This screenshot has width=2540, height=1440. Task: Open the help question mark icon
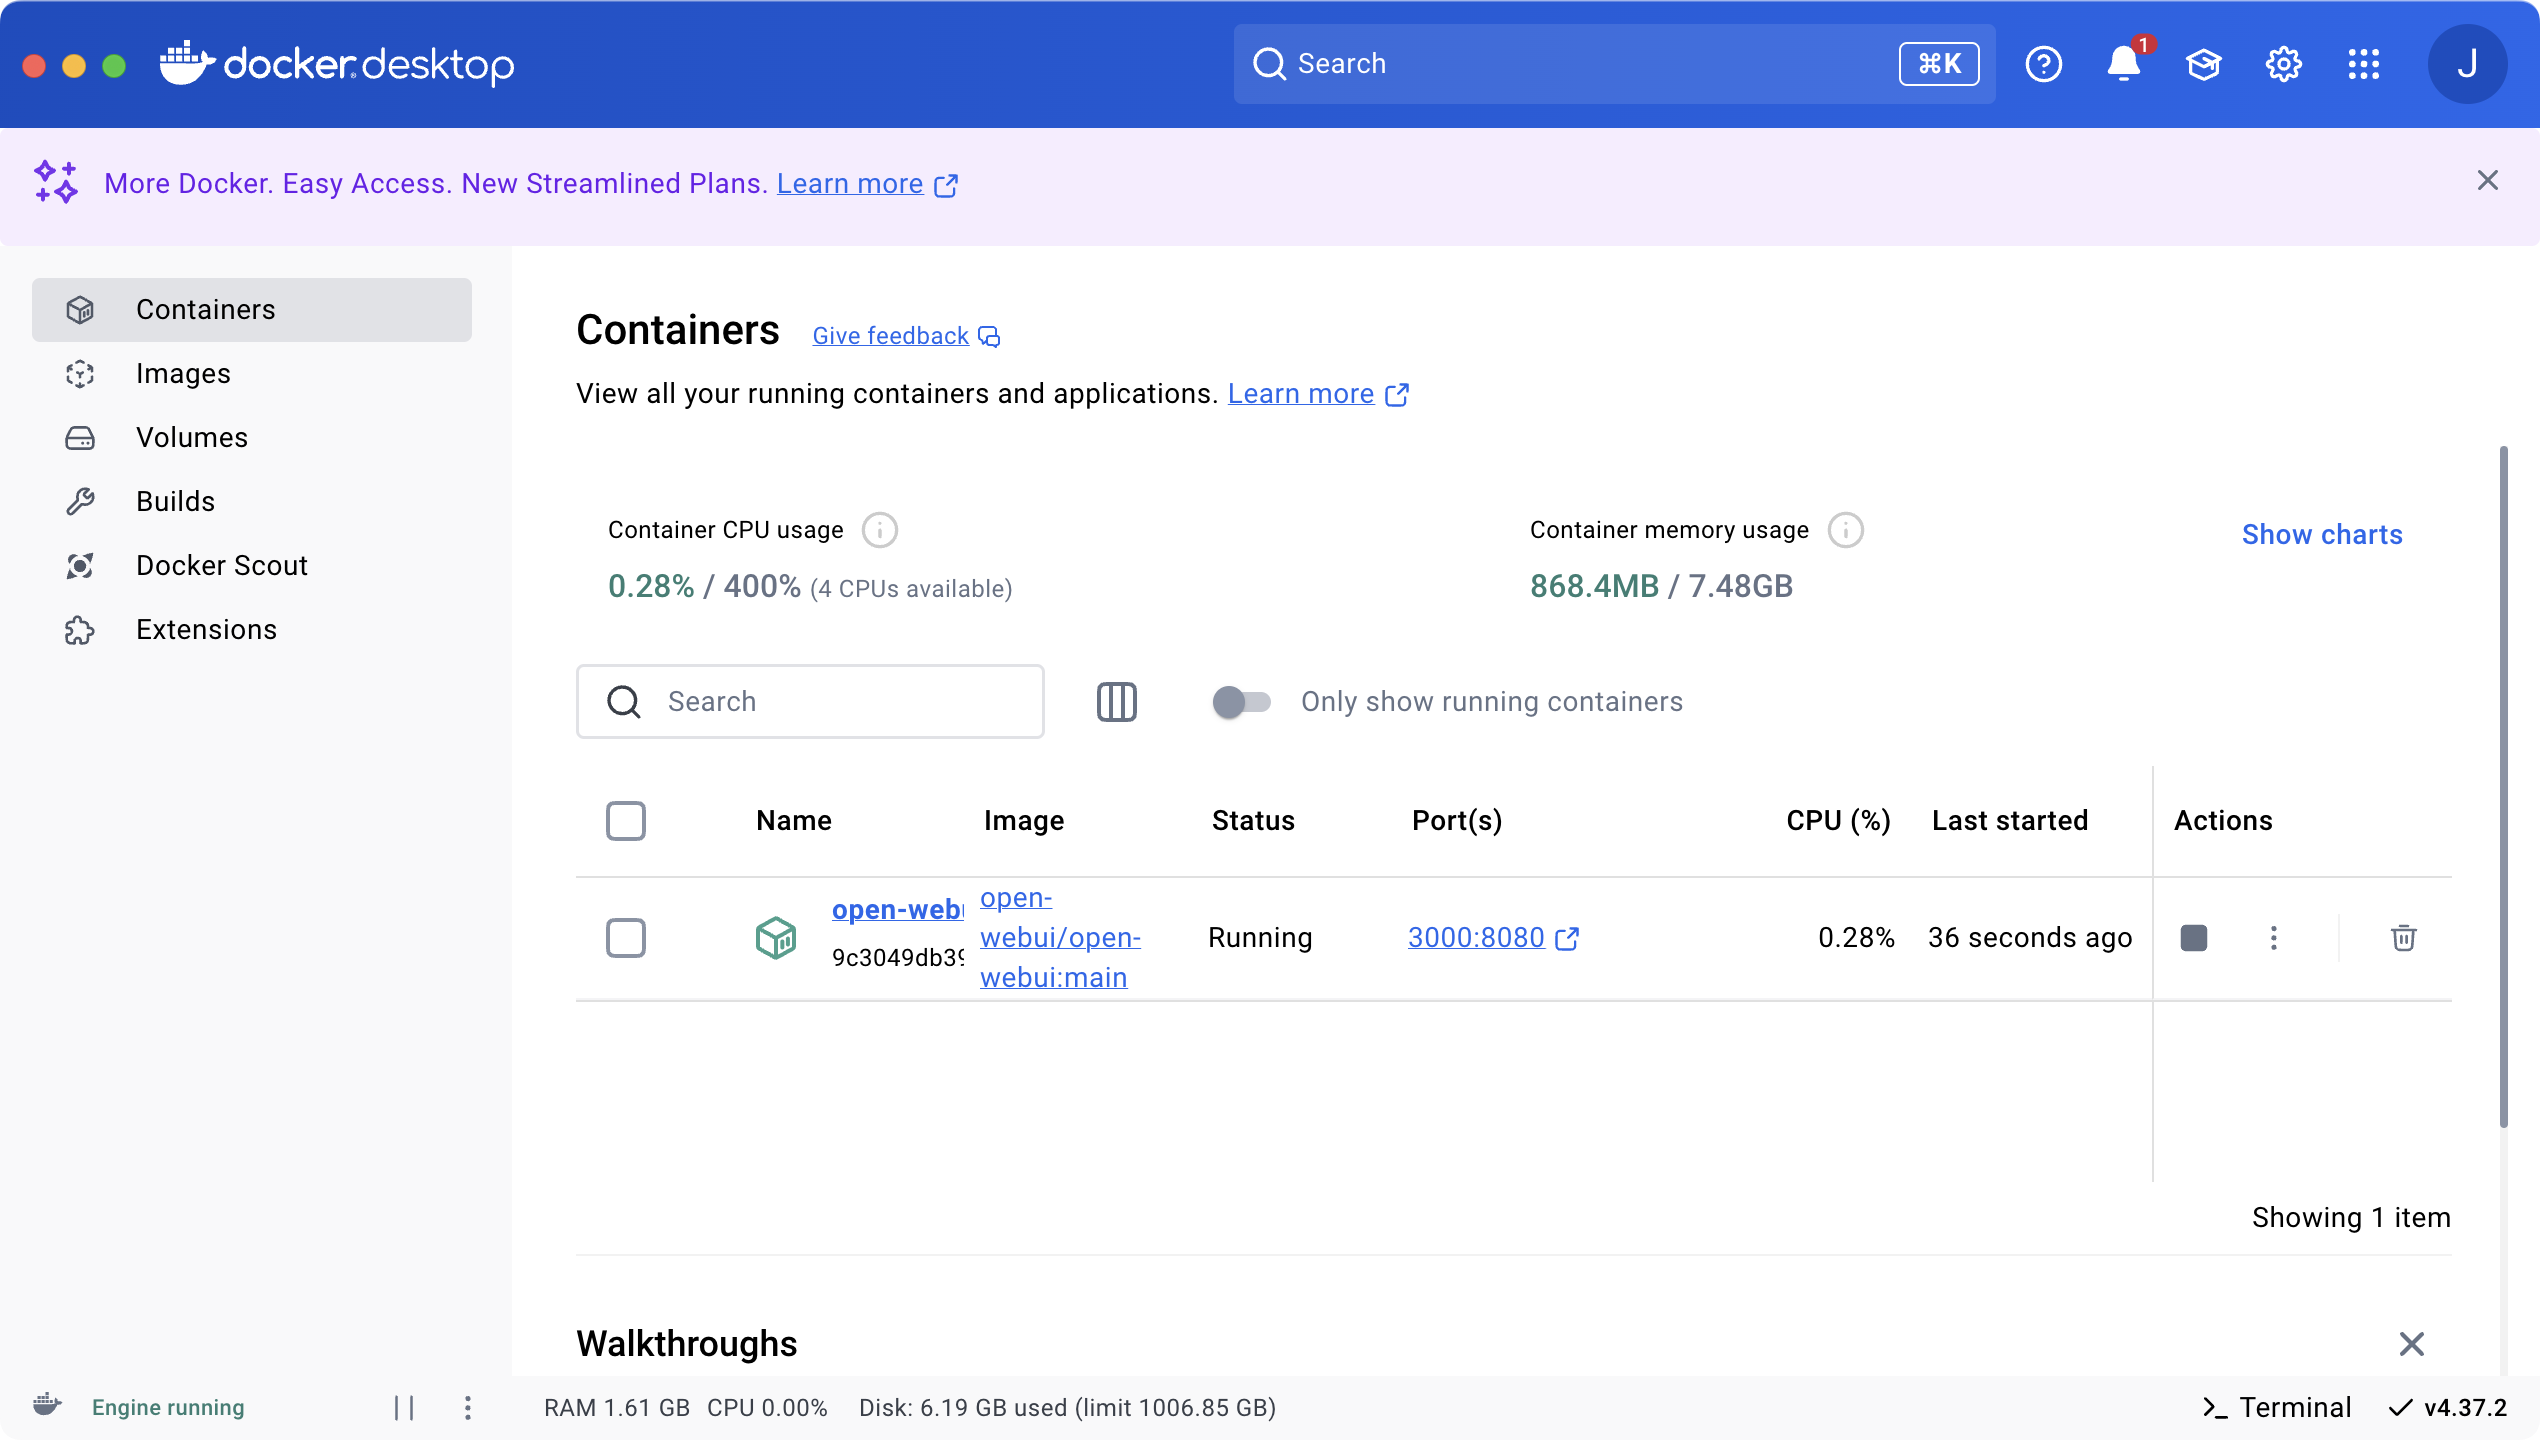[2043, 64]
